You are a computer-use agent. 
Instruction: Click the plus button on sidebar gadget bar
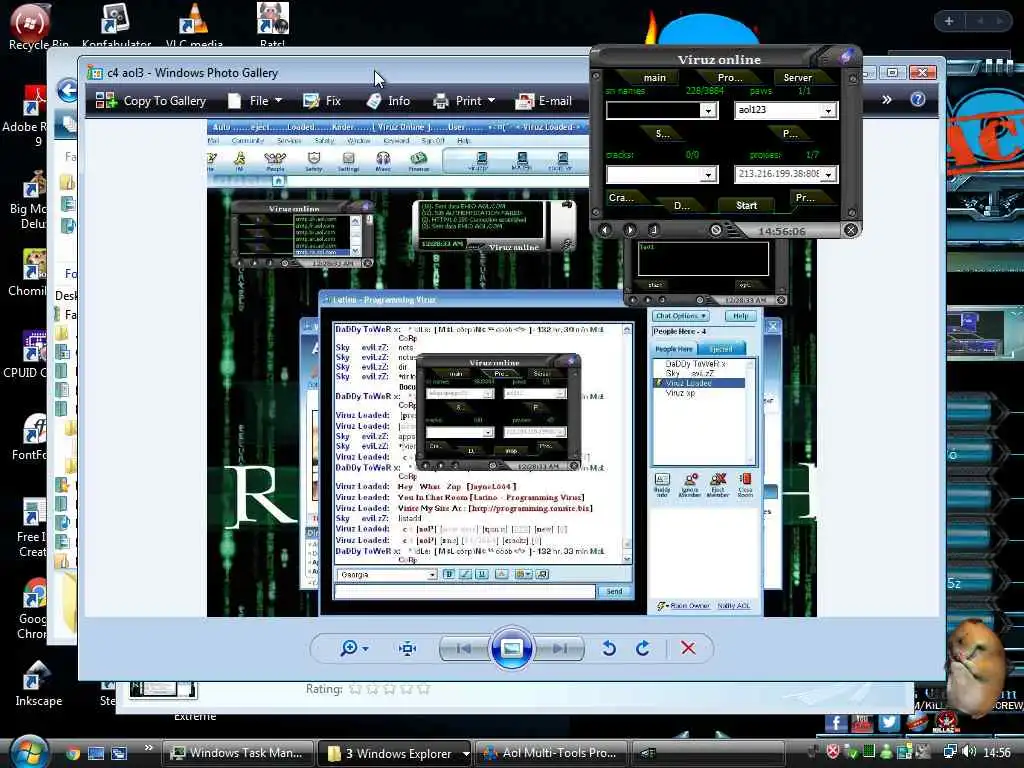[949, 21]
